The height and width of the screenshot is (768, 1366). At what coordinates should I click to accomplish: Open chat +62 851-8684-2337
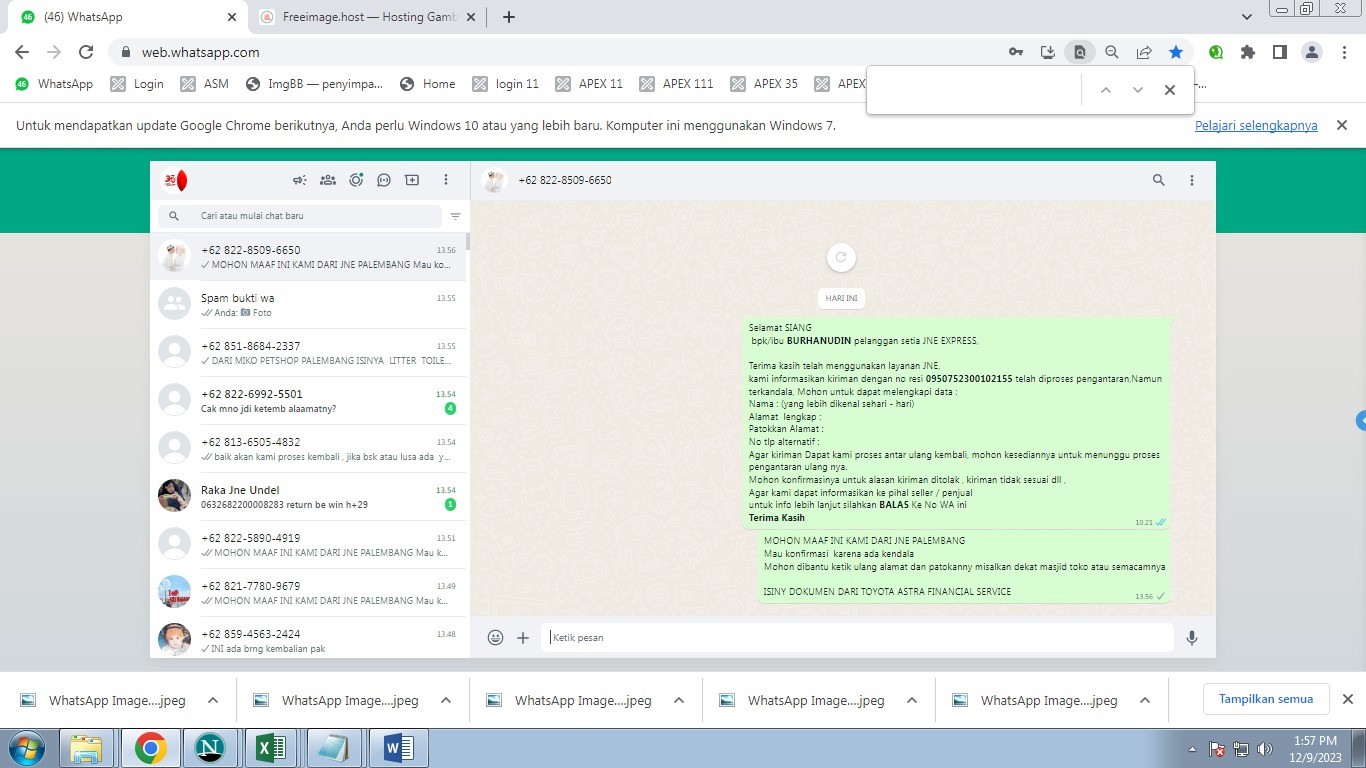pos(308,353)
